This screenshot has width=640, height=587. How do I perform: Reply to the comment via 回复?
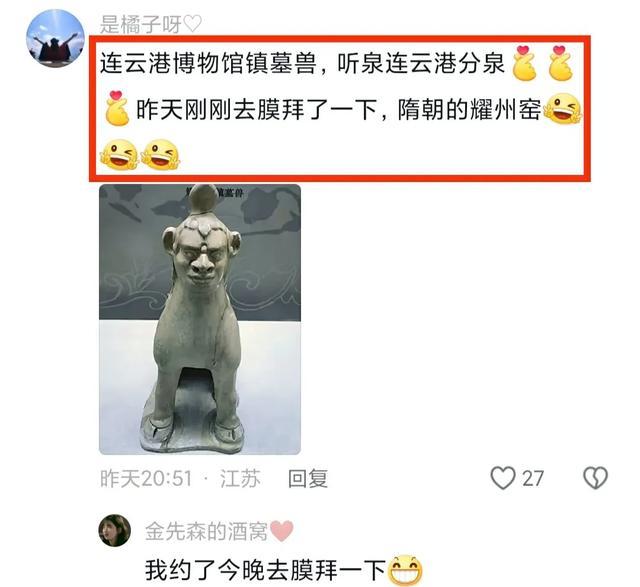click(308, 478)
